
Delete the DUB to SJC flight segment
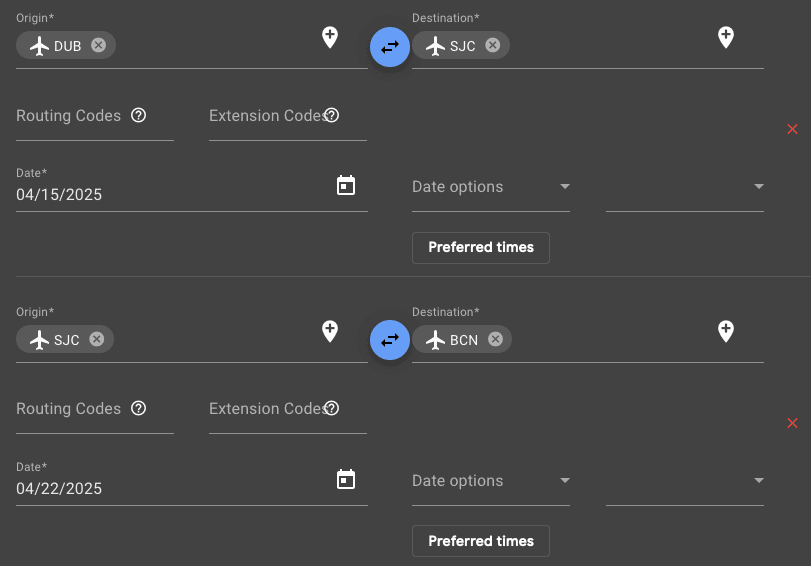[792, 129]
